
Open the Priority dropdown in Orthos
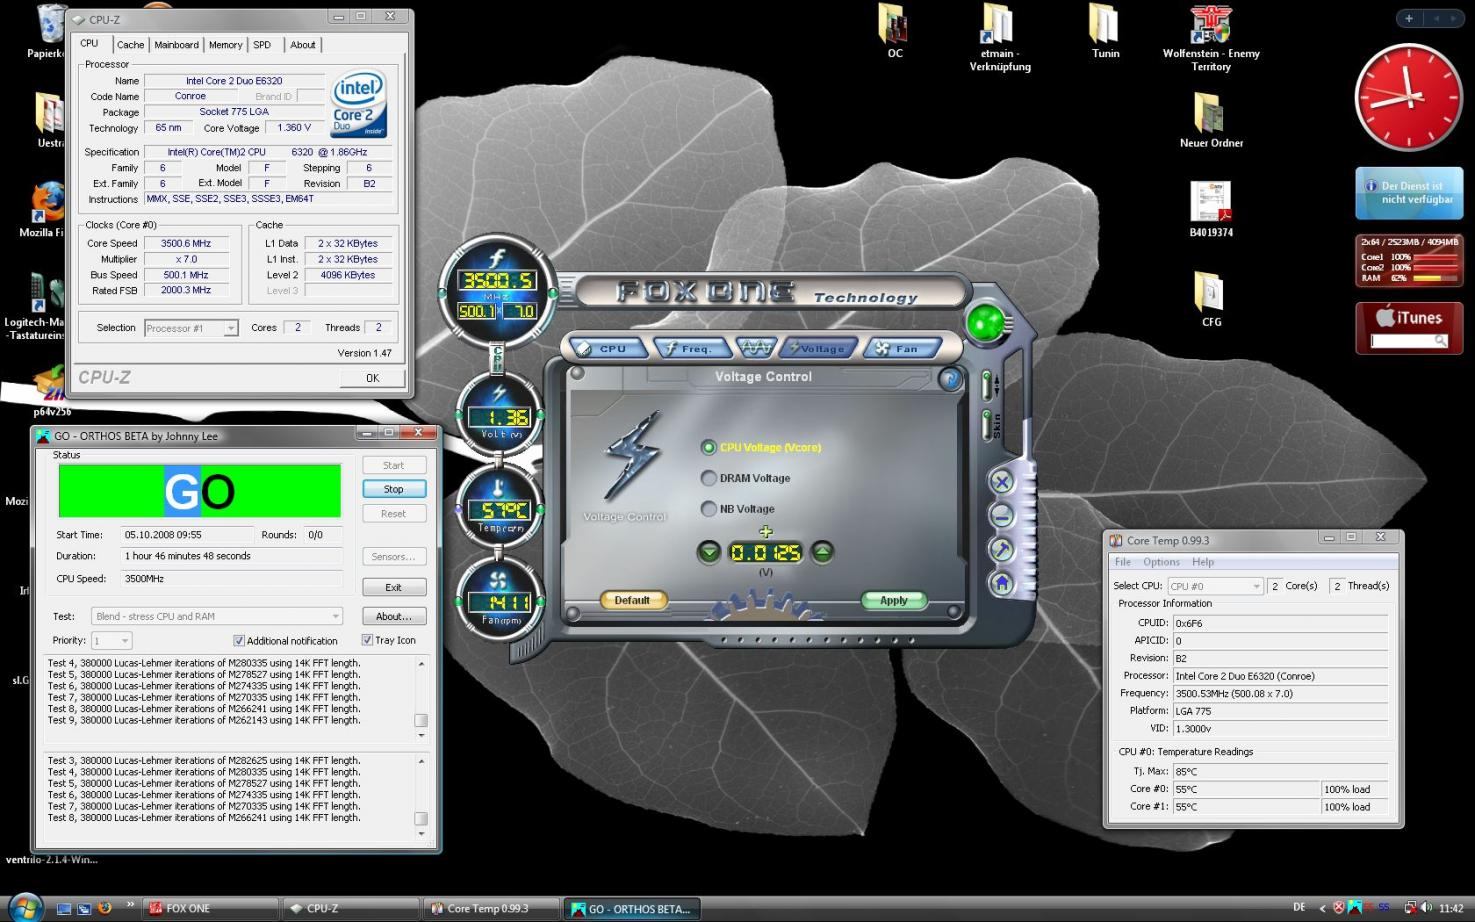[x=111, y=640]
